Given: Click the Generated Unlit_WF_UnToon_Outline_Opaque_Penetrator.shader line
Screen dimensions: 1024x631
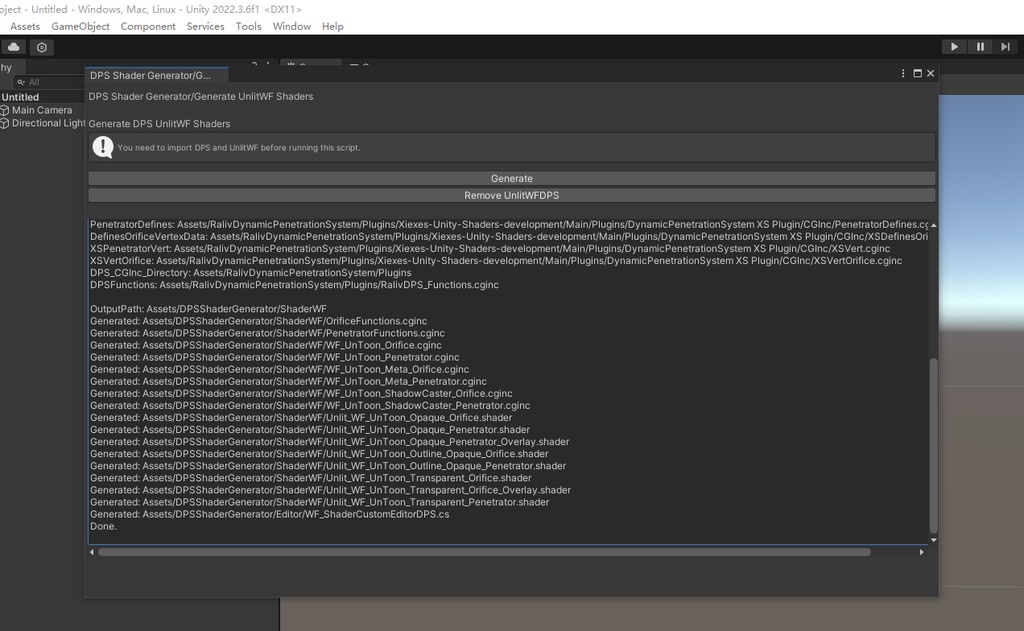Looking at the screenshot, I should [328, 466].
